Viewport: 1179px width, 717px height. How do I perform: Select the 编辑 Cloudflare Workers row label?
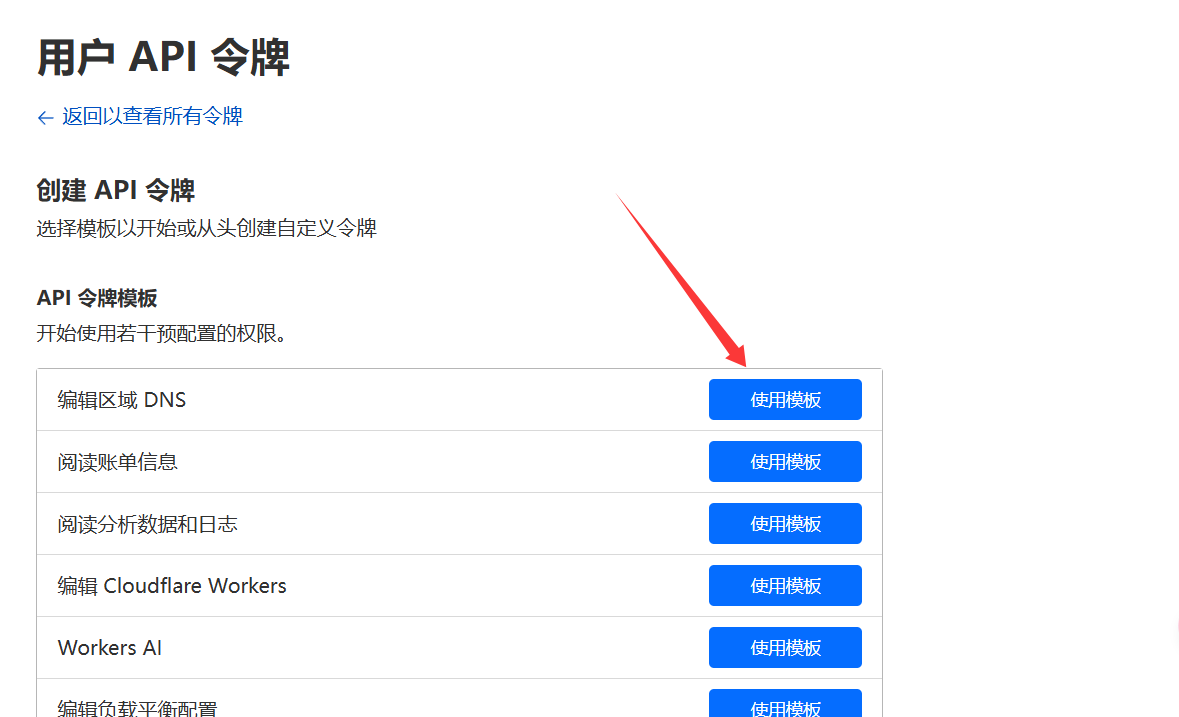point(172,586)
